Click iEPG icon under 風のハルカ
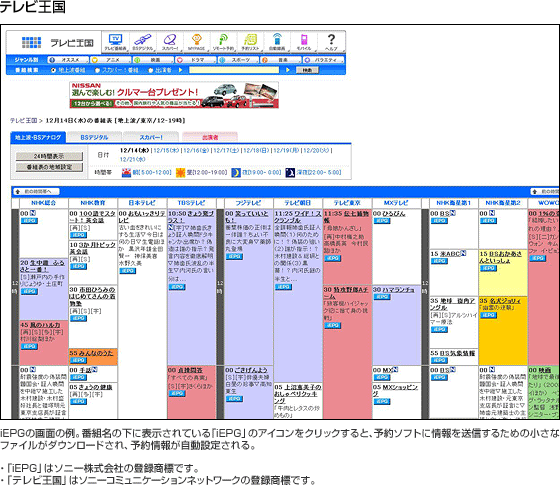 coord(29,346)
